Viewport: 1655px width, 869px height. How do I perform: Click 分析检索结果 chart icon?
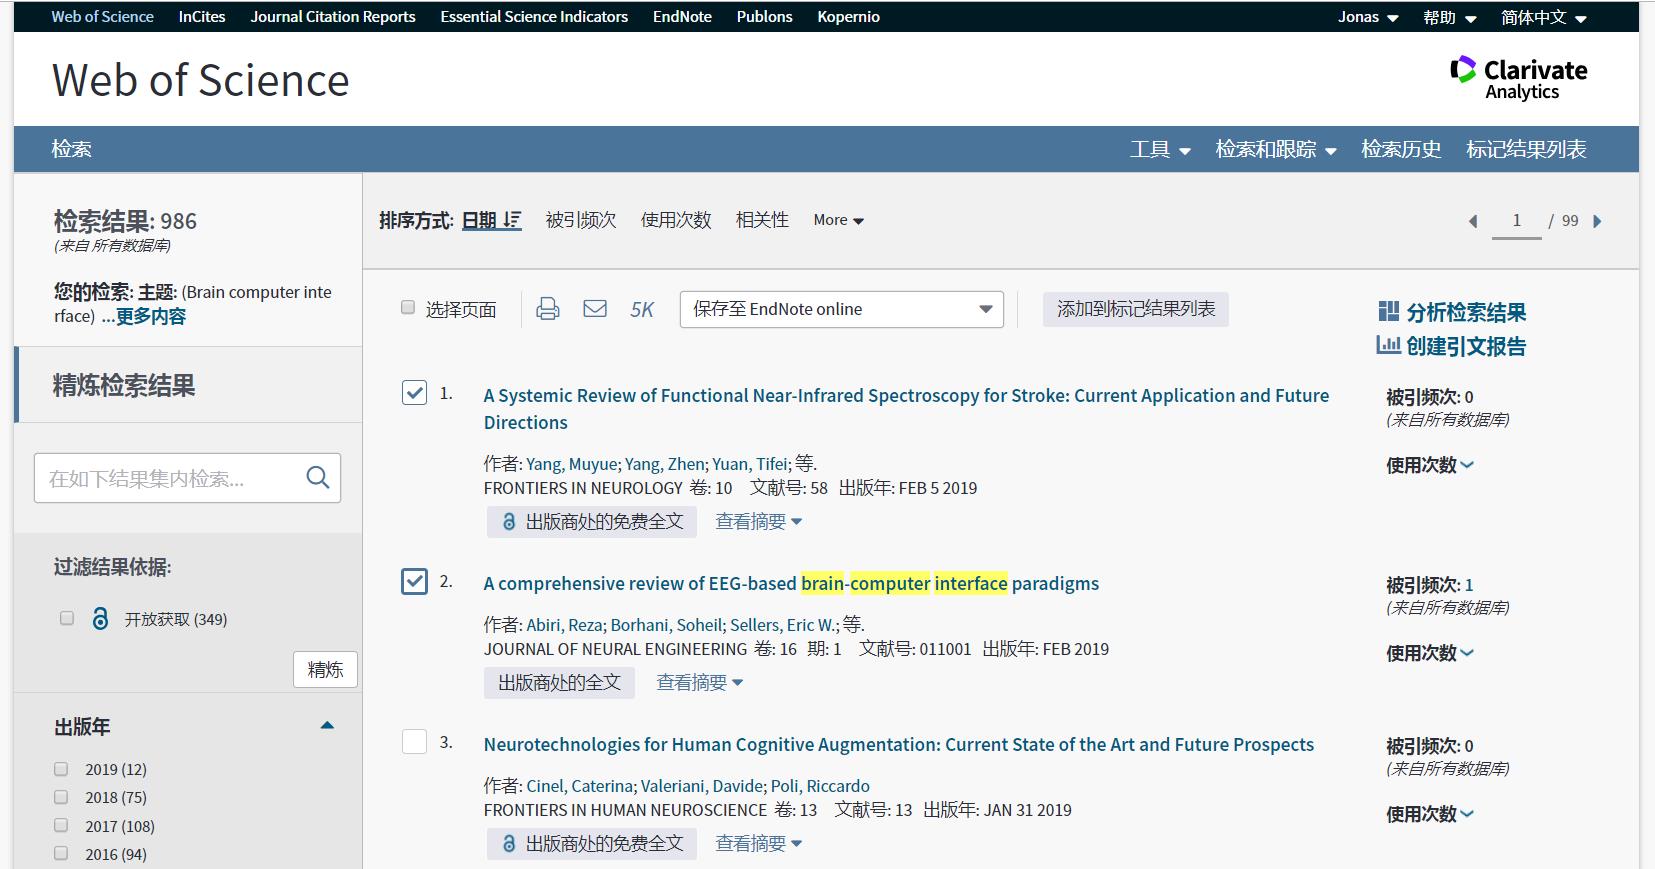click(1388, 312)
